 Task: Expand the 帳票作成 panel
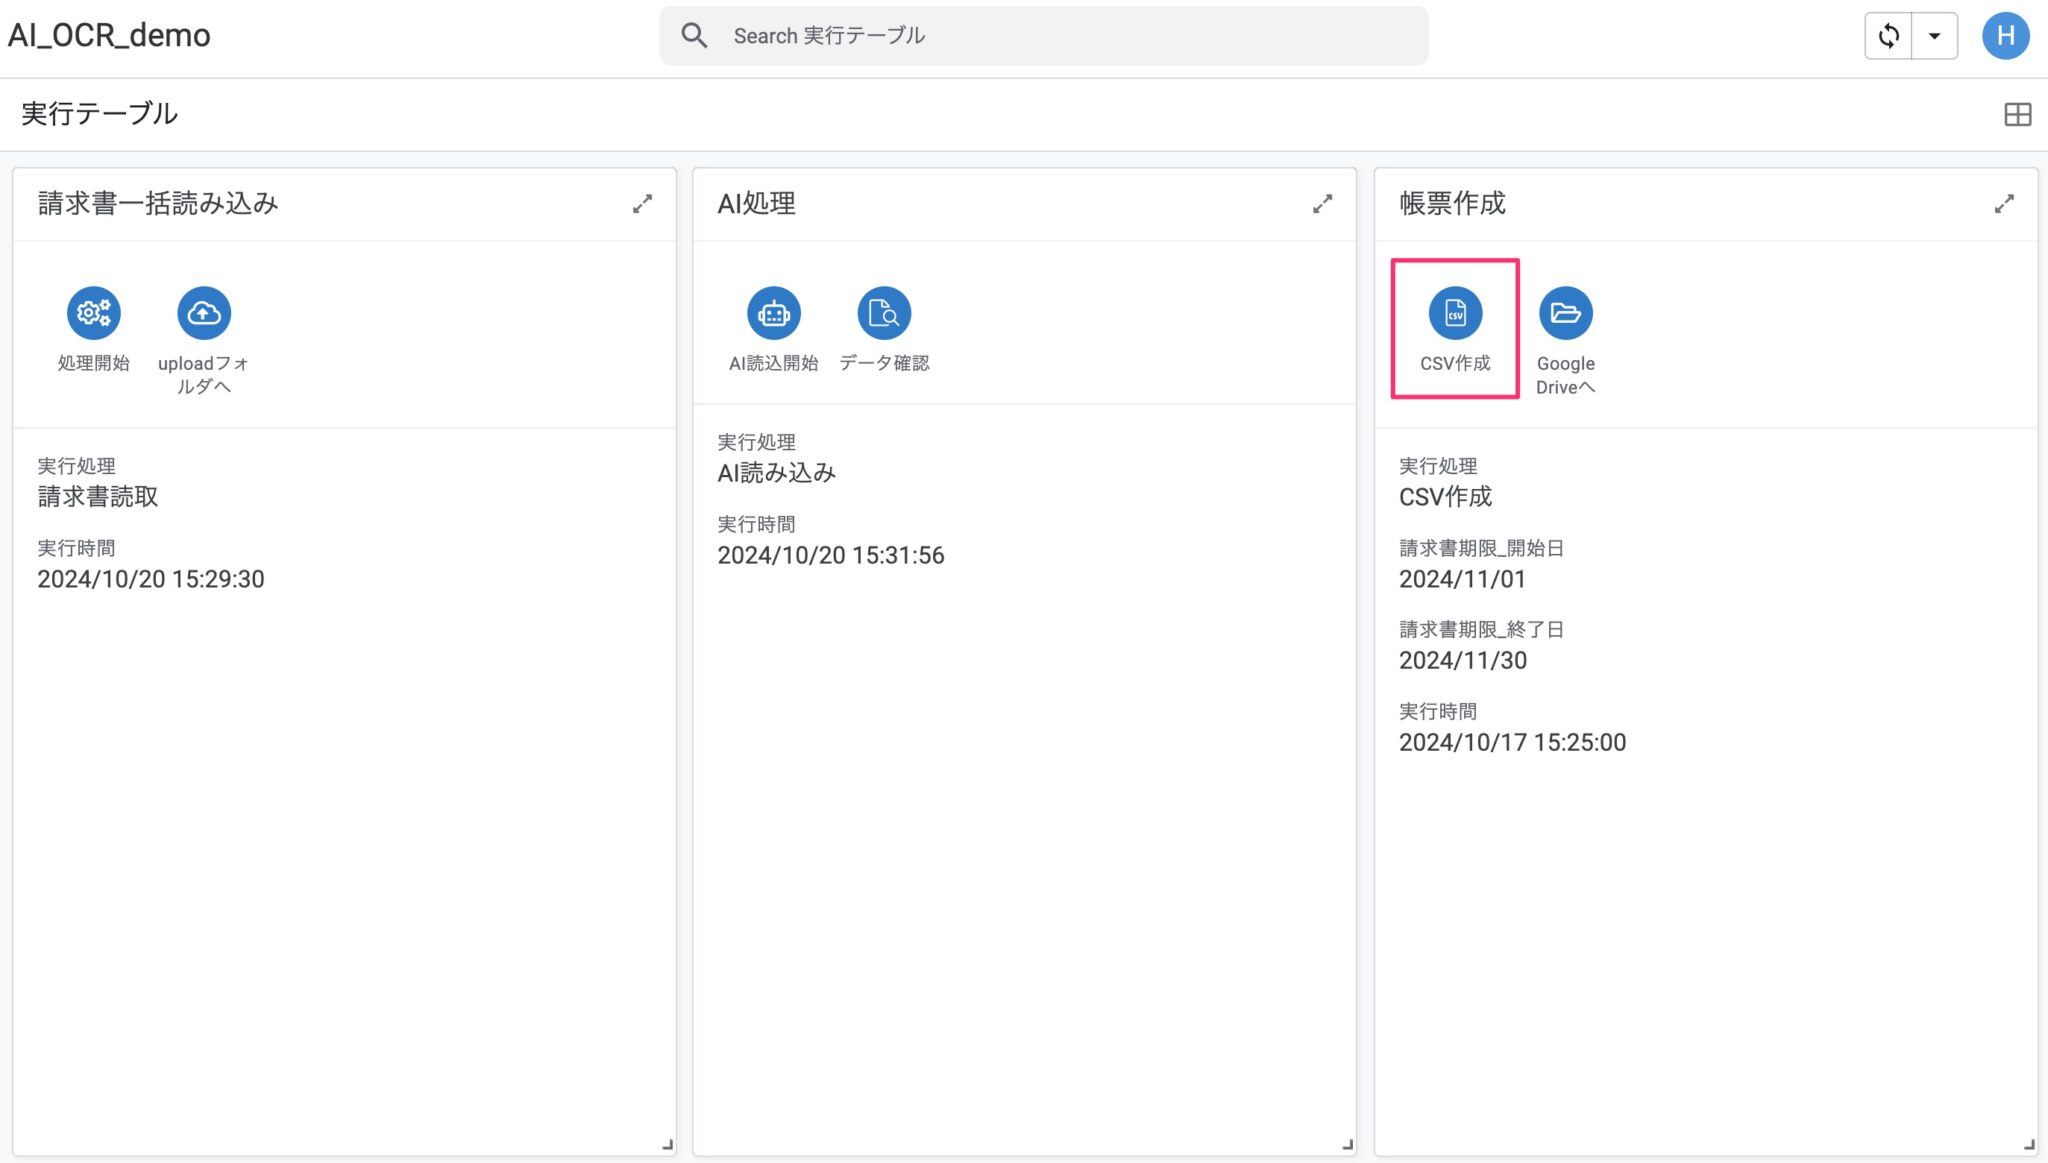click(x=2003, y=204)
